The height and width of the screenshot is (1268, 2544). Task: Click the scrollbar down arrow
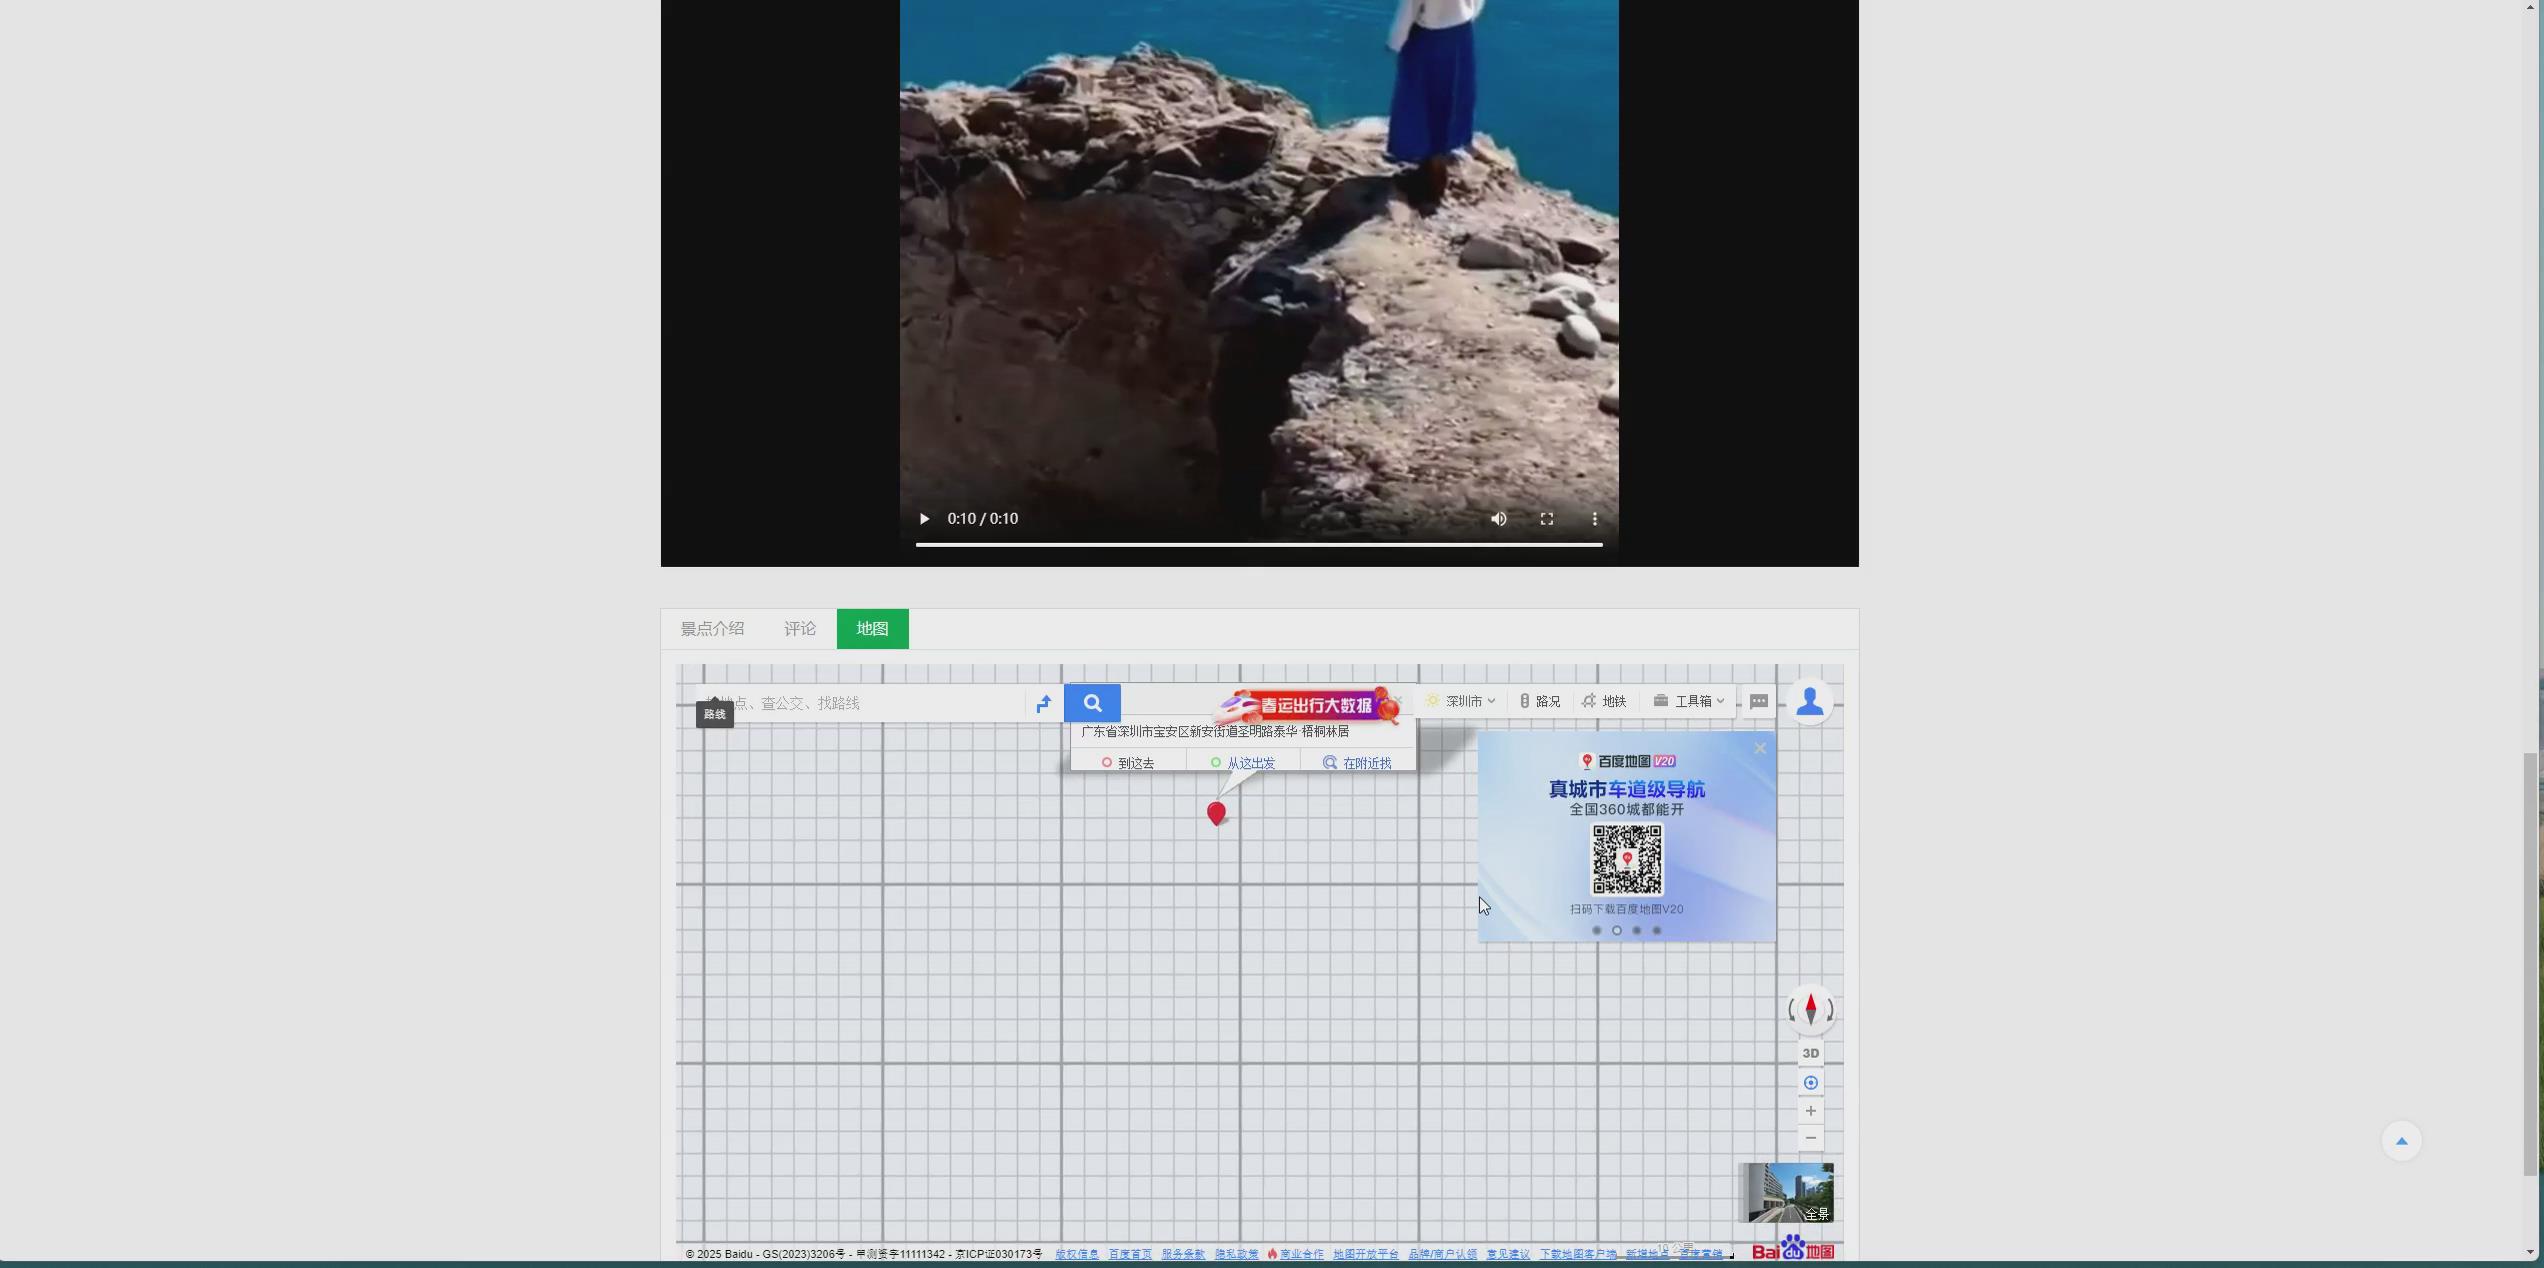[x=2531, y=1252]
